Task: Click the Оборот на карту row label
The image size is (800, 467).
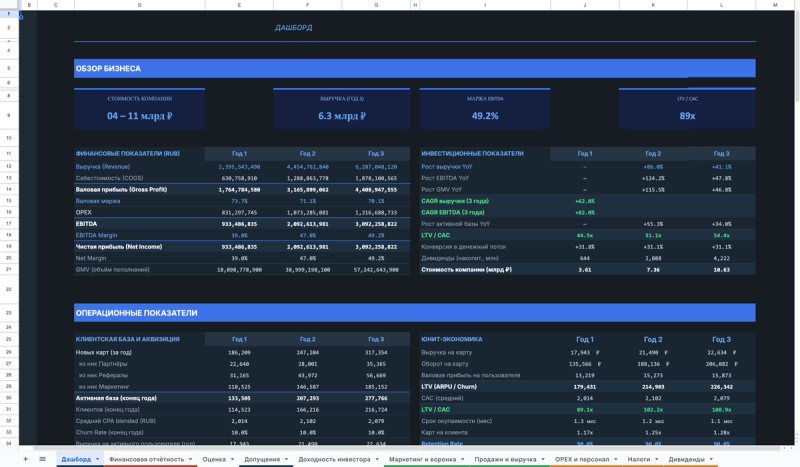Action: click(x=445, y=364)
